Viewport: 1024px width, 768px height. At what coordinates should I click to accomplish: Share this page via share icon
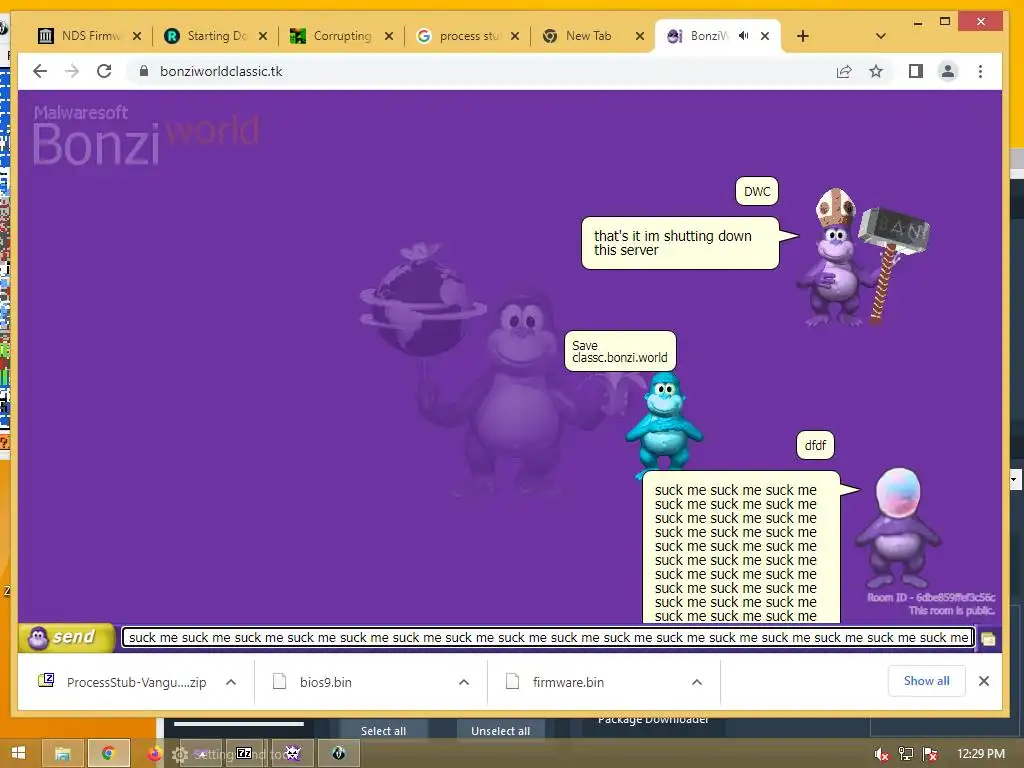point(844,71)
